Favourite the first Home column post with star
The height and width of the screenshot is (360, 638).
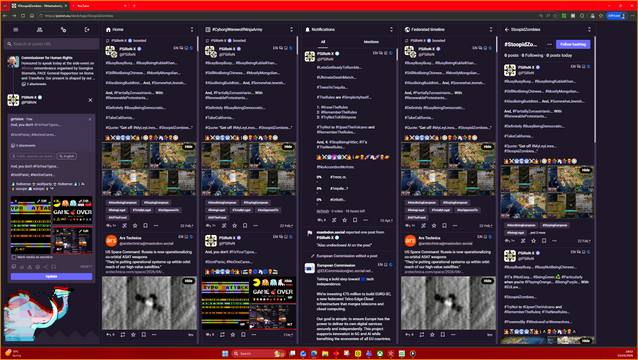(135, 225)
